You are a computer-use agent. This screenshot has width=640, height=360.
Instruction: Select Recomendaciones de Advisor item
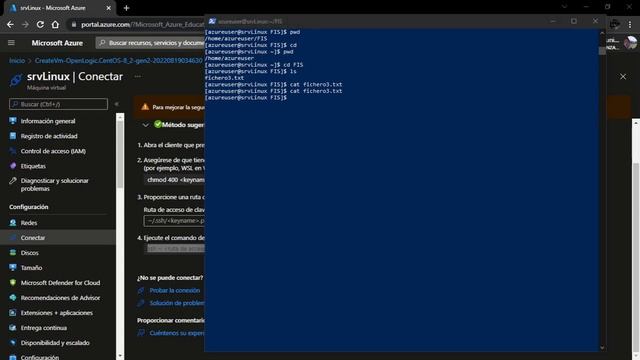click(60, 298)
